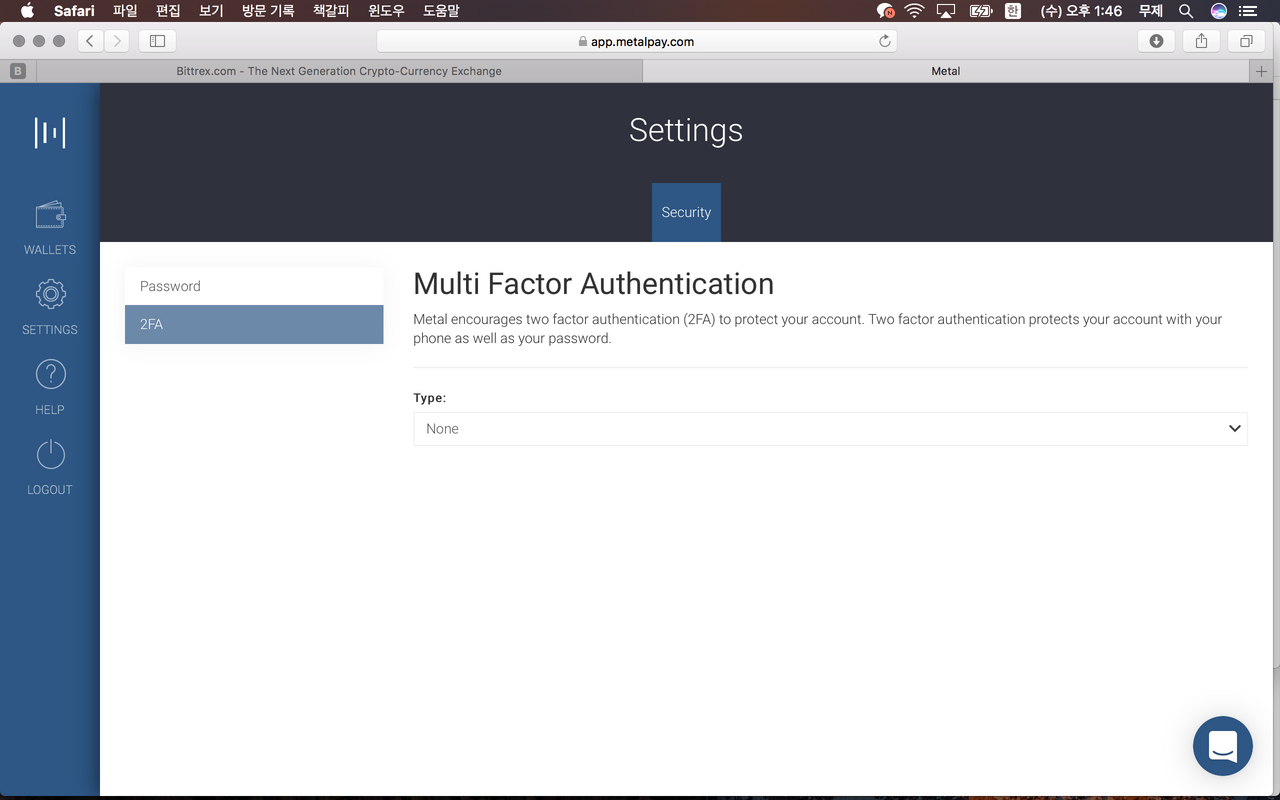Click the Safari share button
The height and width of the screenshot is (800, 1280).
(1201, 41)
